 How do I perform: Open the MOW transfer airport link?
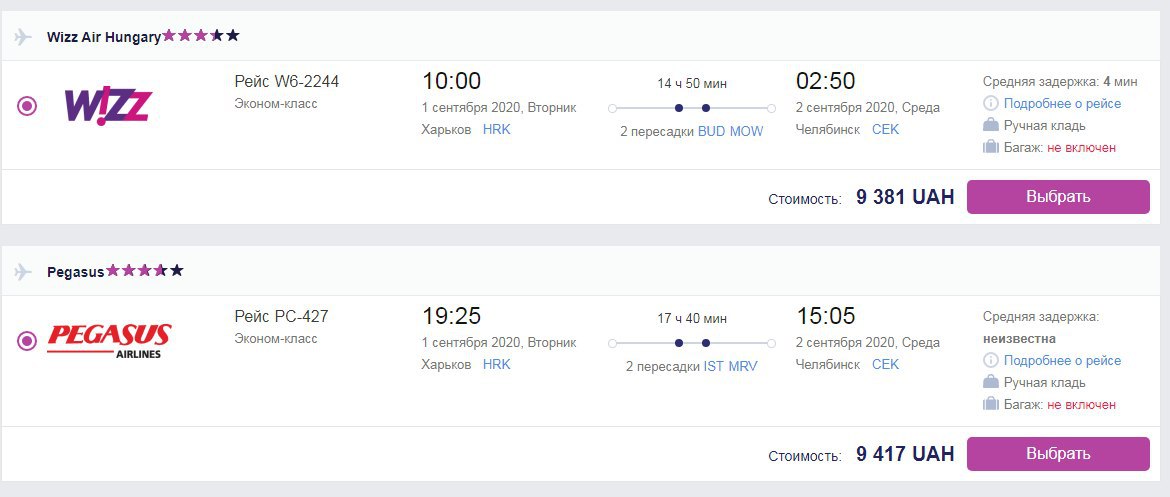(x=746, y=132)
